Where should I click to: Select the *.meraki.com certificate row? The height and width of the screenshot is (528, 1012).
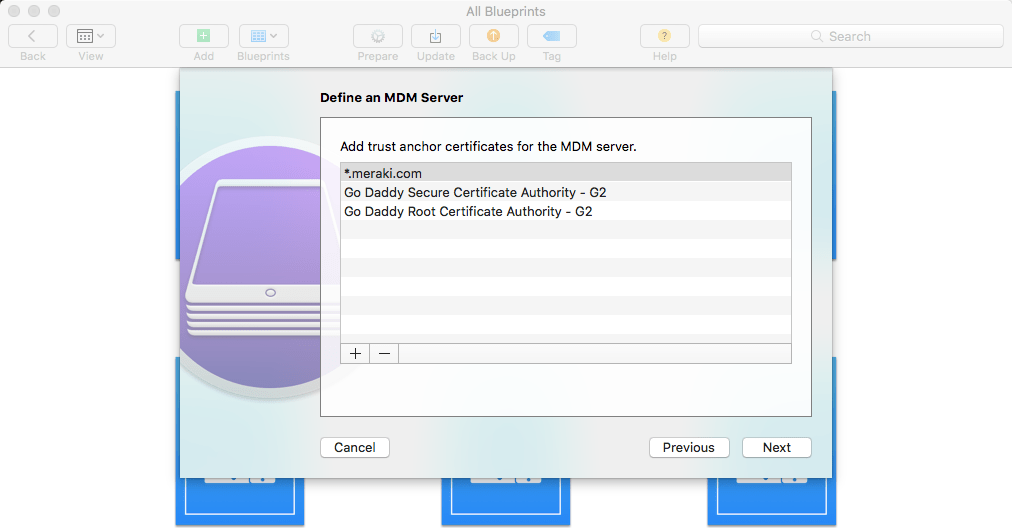[565, 173]
